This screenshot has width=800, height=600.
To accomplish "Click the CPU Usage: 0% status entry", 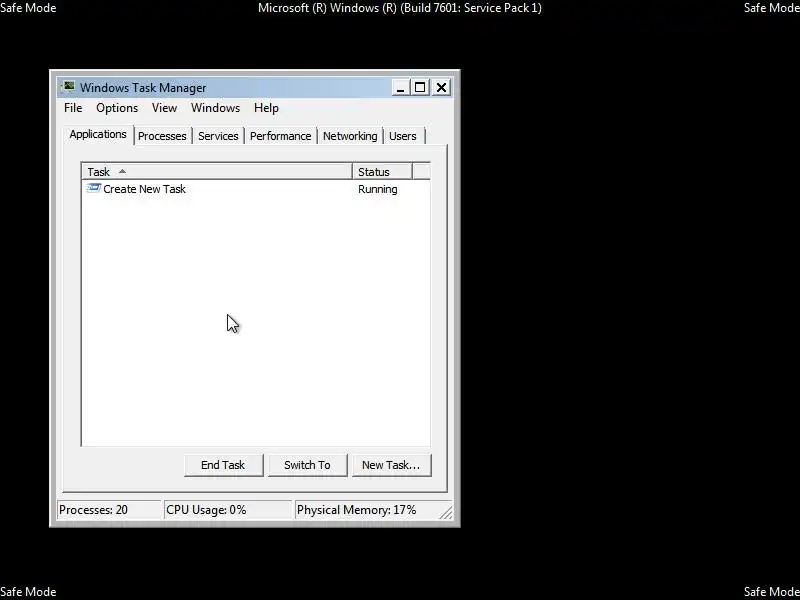I will [x=229, y=510].
